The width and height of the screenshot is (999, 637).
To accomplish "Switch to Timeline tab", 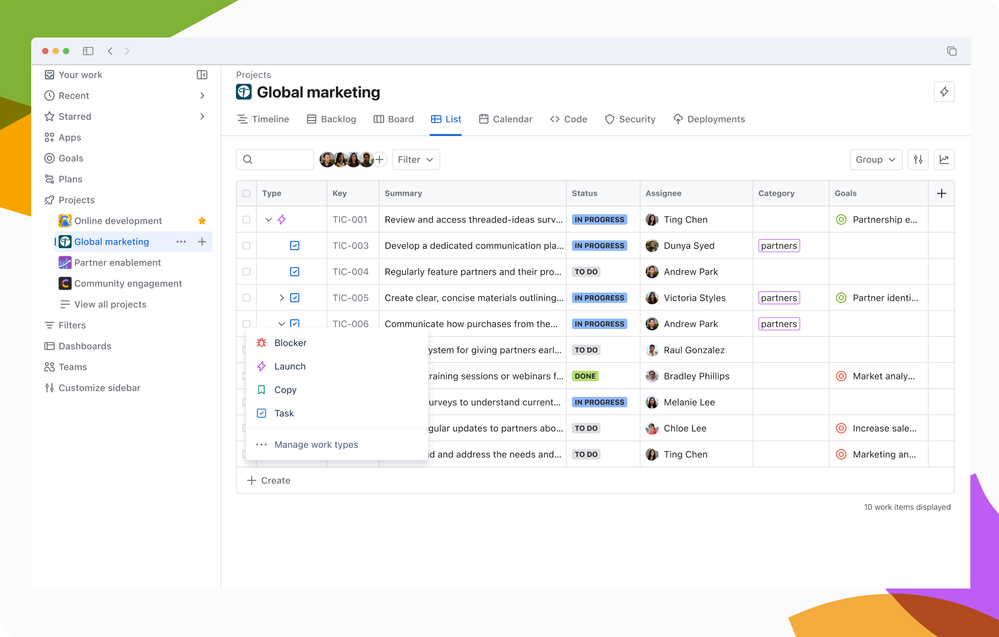I will point(262,119).
